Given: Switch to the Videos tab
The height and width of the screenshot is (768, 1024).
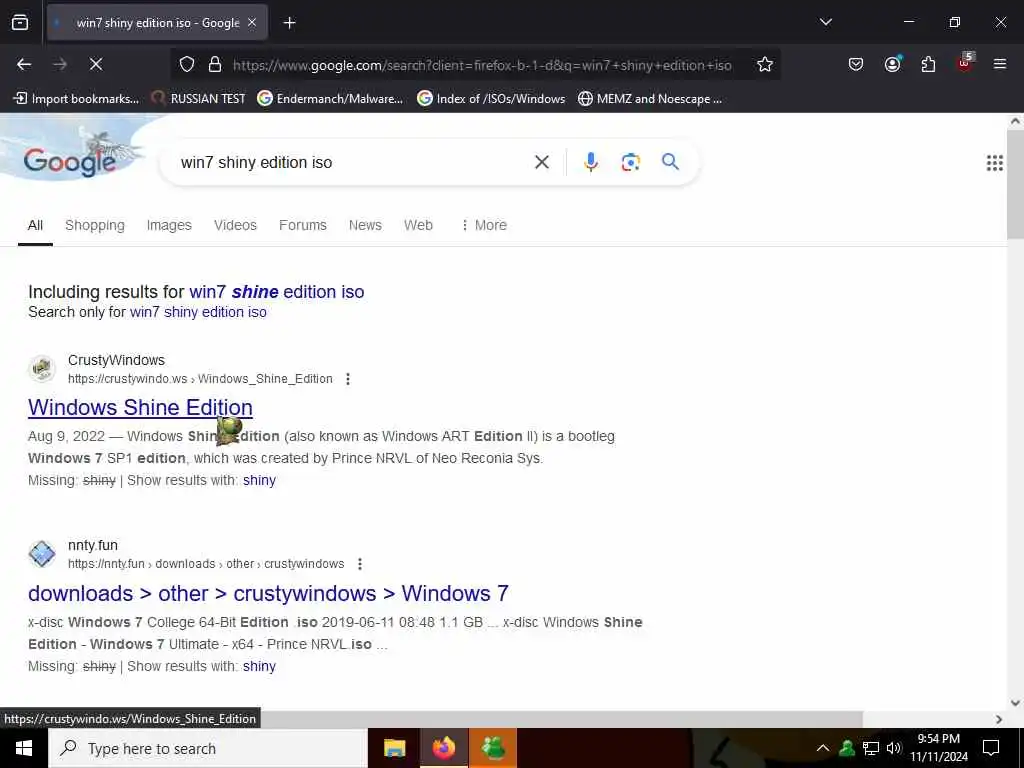Looking at the screenshot, I should [x=235, y=225].
